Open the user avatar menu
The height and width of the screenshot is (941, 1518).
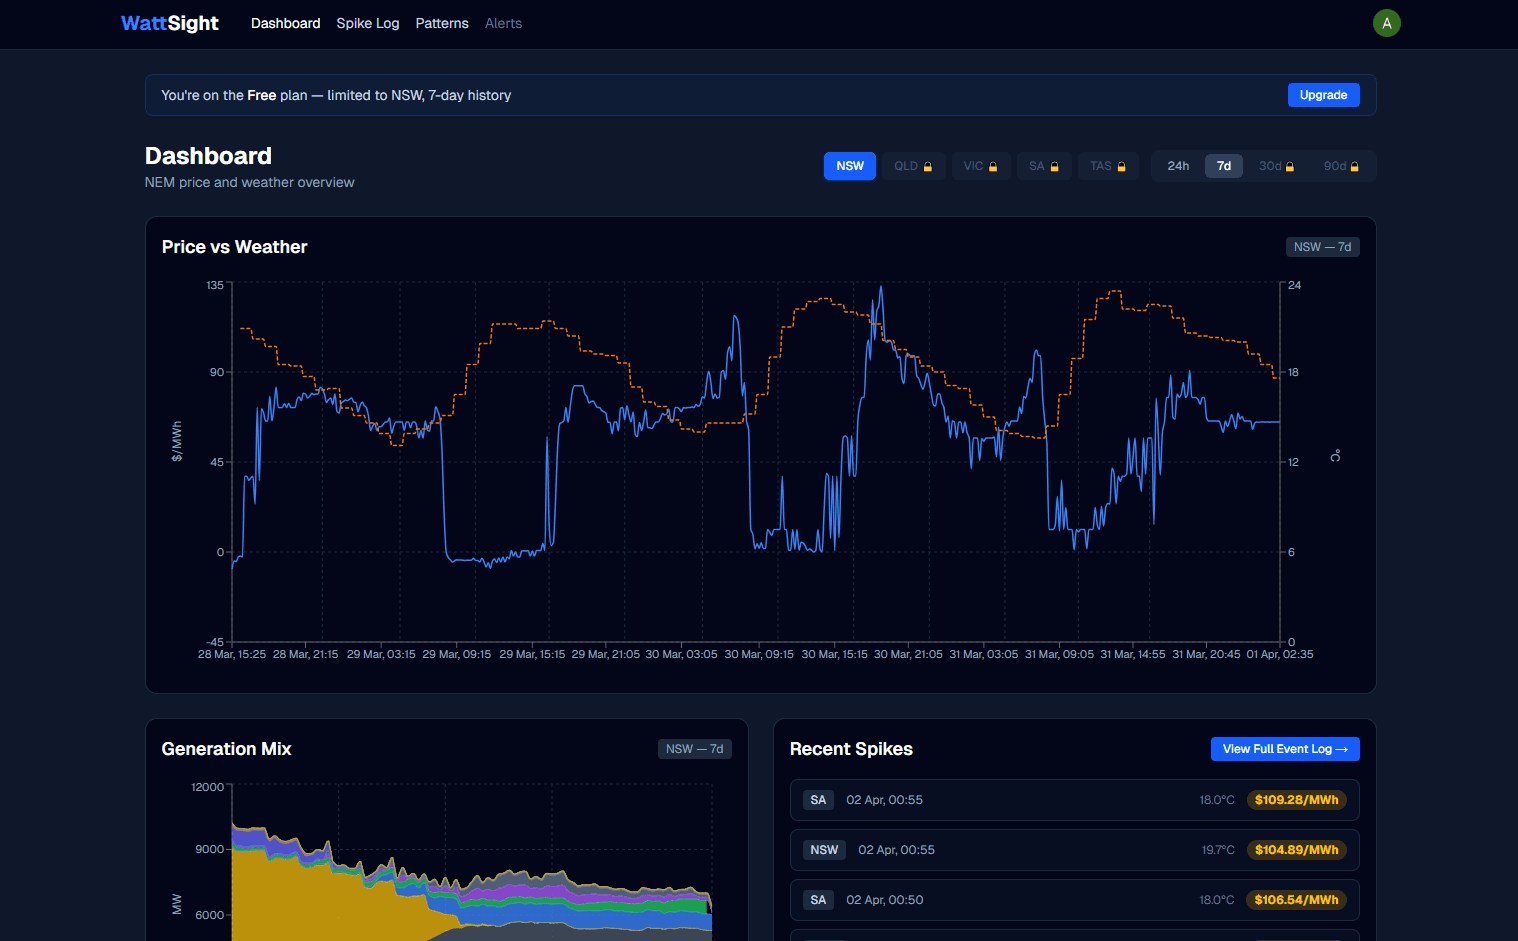click(1386, 23)
